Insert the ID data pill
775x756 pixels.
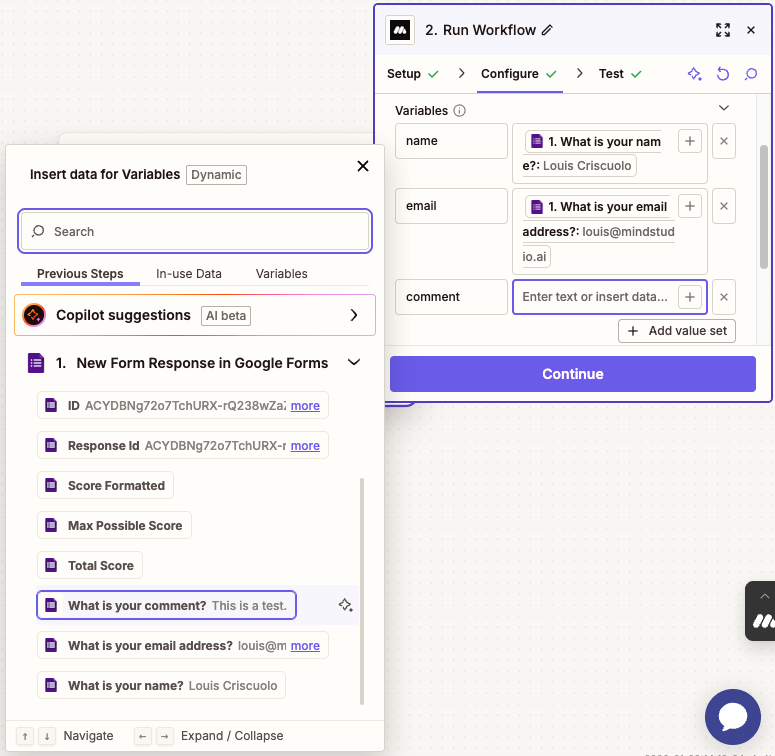pyautogui.click(x=183, y=406)
